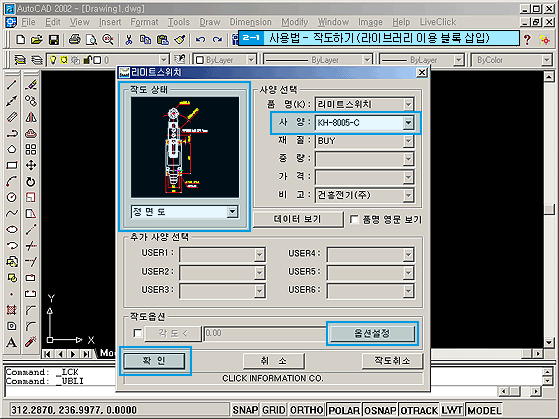The height and width of the screenshot is (419, 559).
Task: Open Print Preview icon
Action: (x=91, y=39)
